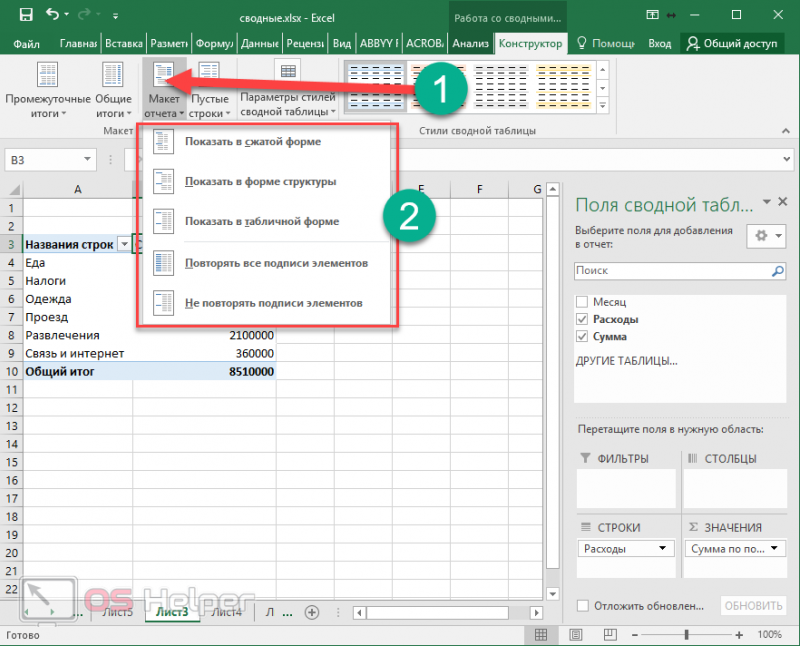Click the ОБНОВИТЬ button
800x646 pixels.
754,606
